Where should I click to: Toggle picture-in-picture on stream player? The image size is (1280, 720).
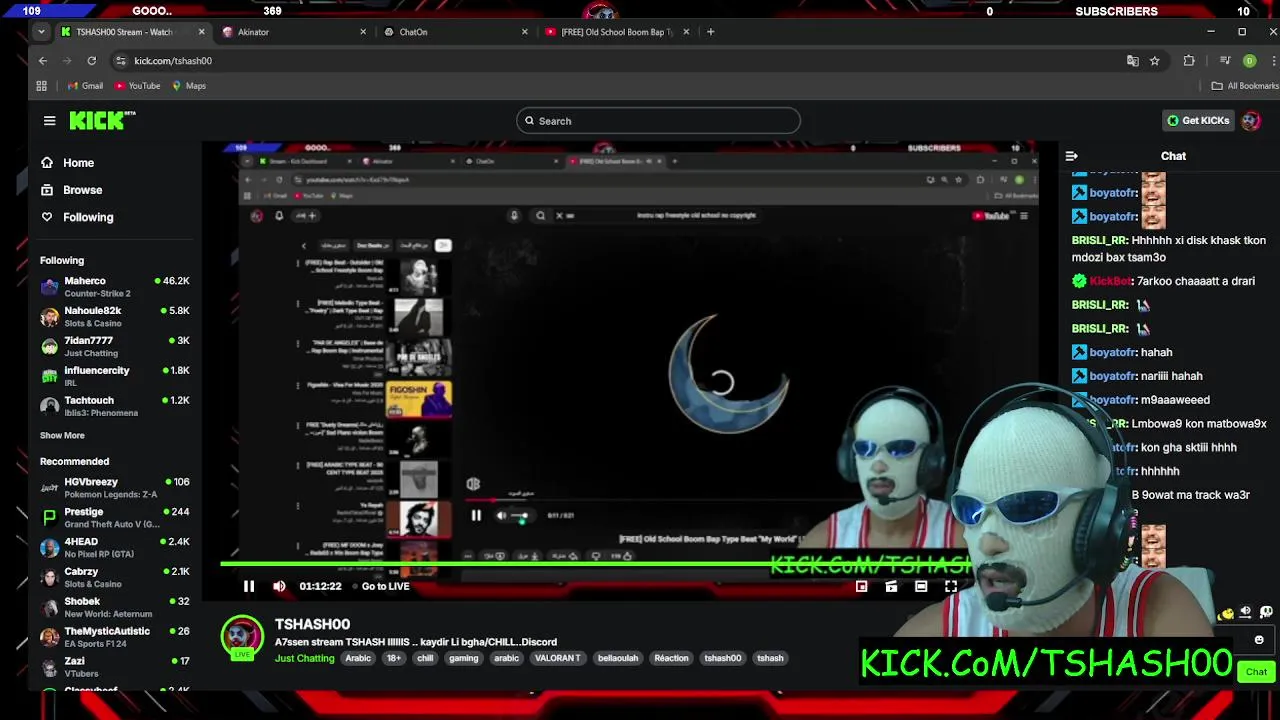pos(861,587)
